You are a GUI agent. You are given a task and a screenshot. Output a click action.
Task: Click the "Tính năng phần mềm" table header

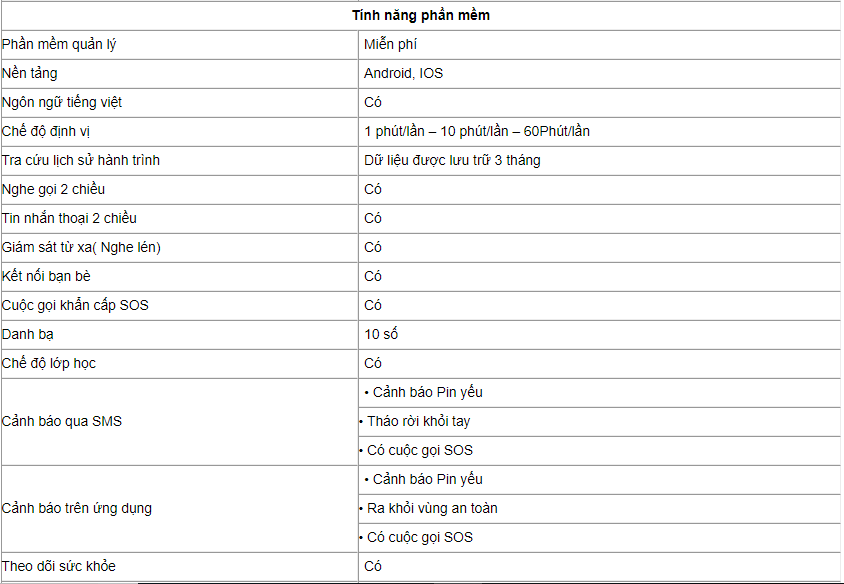tap(421, 16)
